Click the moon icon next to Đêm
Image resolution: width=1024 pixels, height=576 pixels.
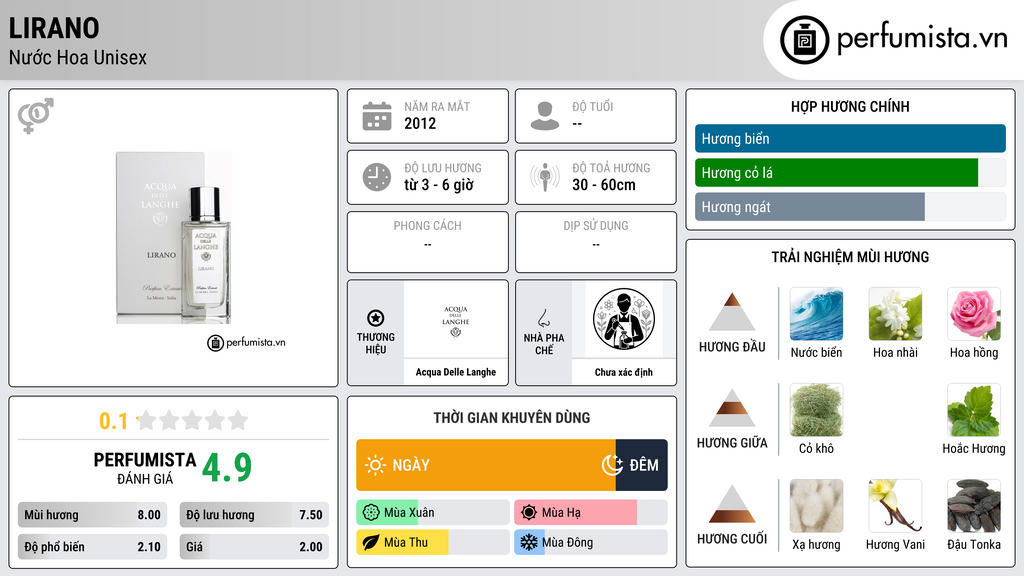[x=612, y=465]
